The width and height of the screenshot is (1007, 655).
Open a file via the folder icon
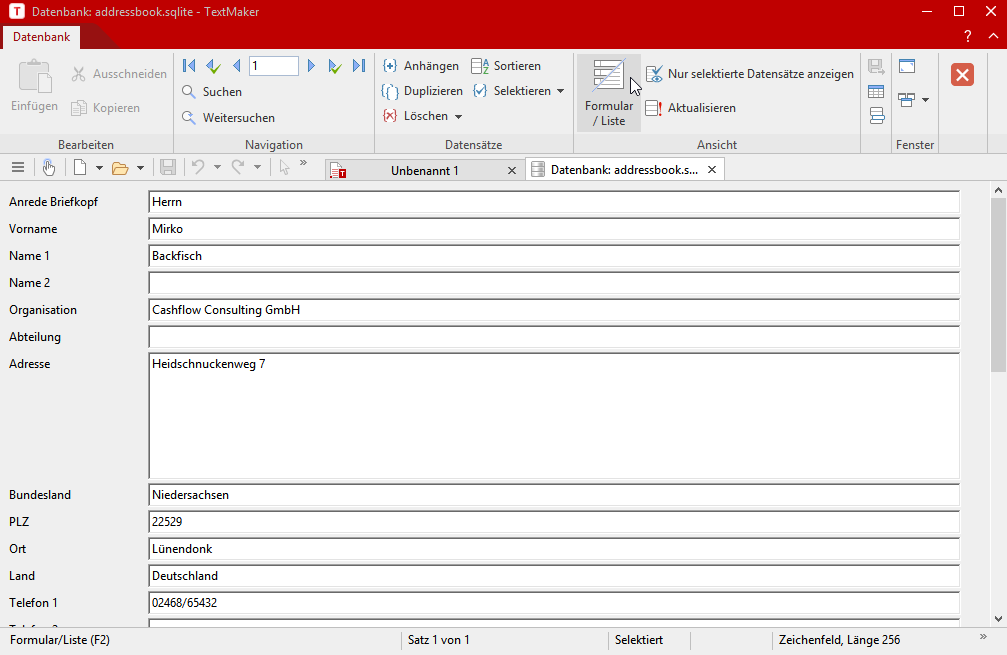click(x=120, y=168)
